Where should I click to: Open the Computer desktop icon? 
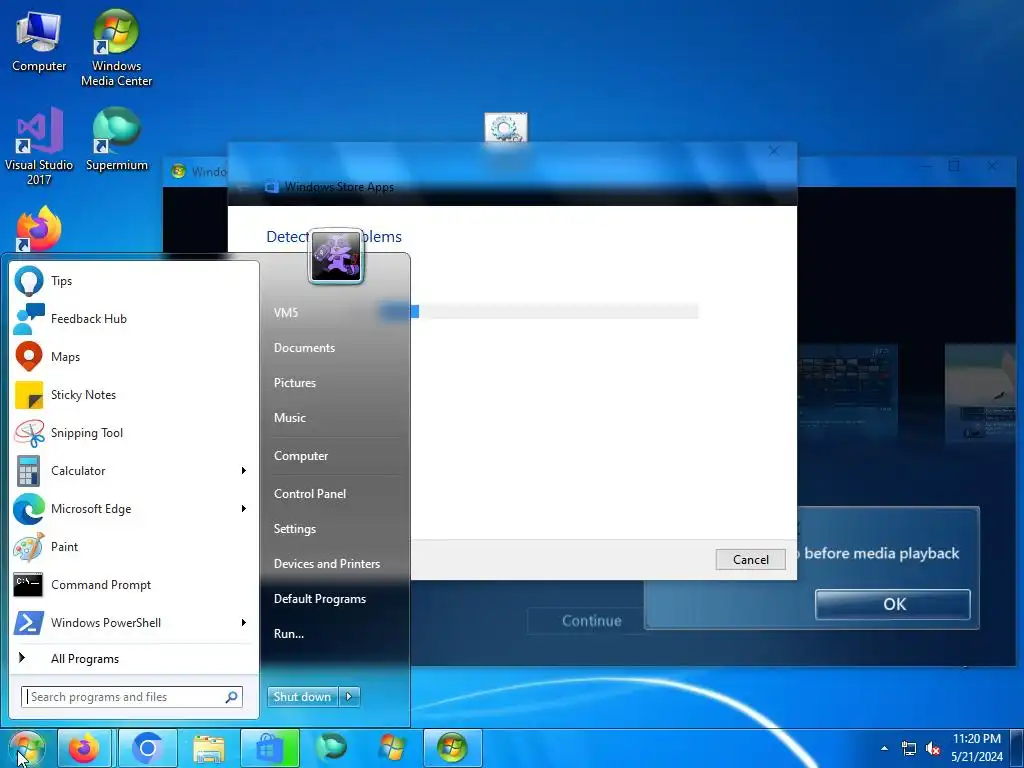tap(39, 41)
